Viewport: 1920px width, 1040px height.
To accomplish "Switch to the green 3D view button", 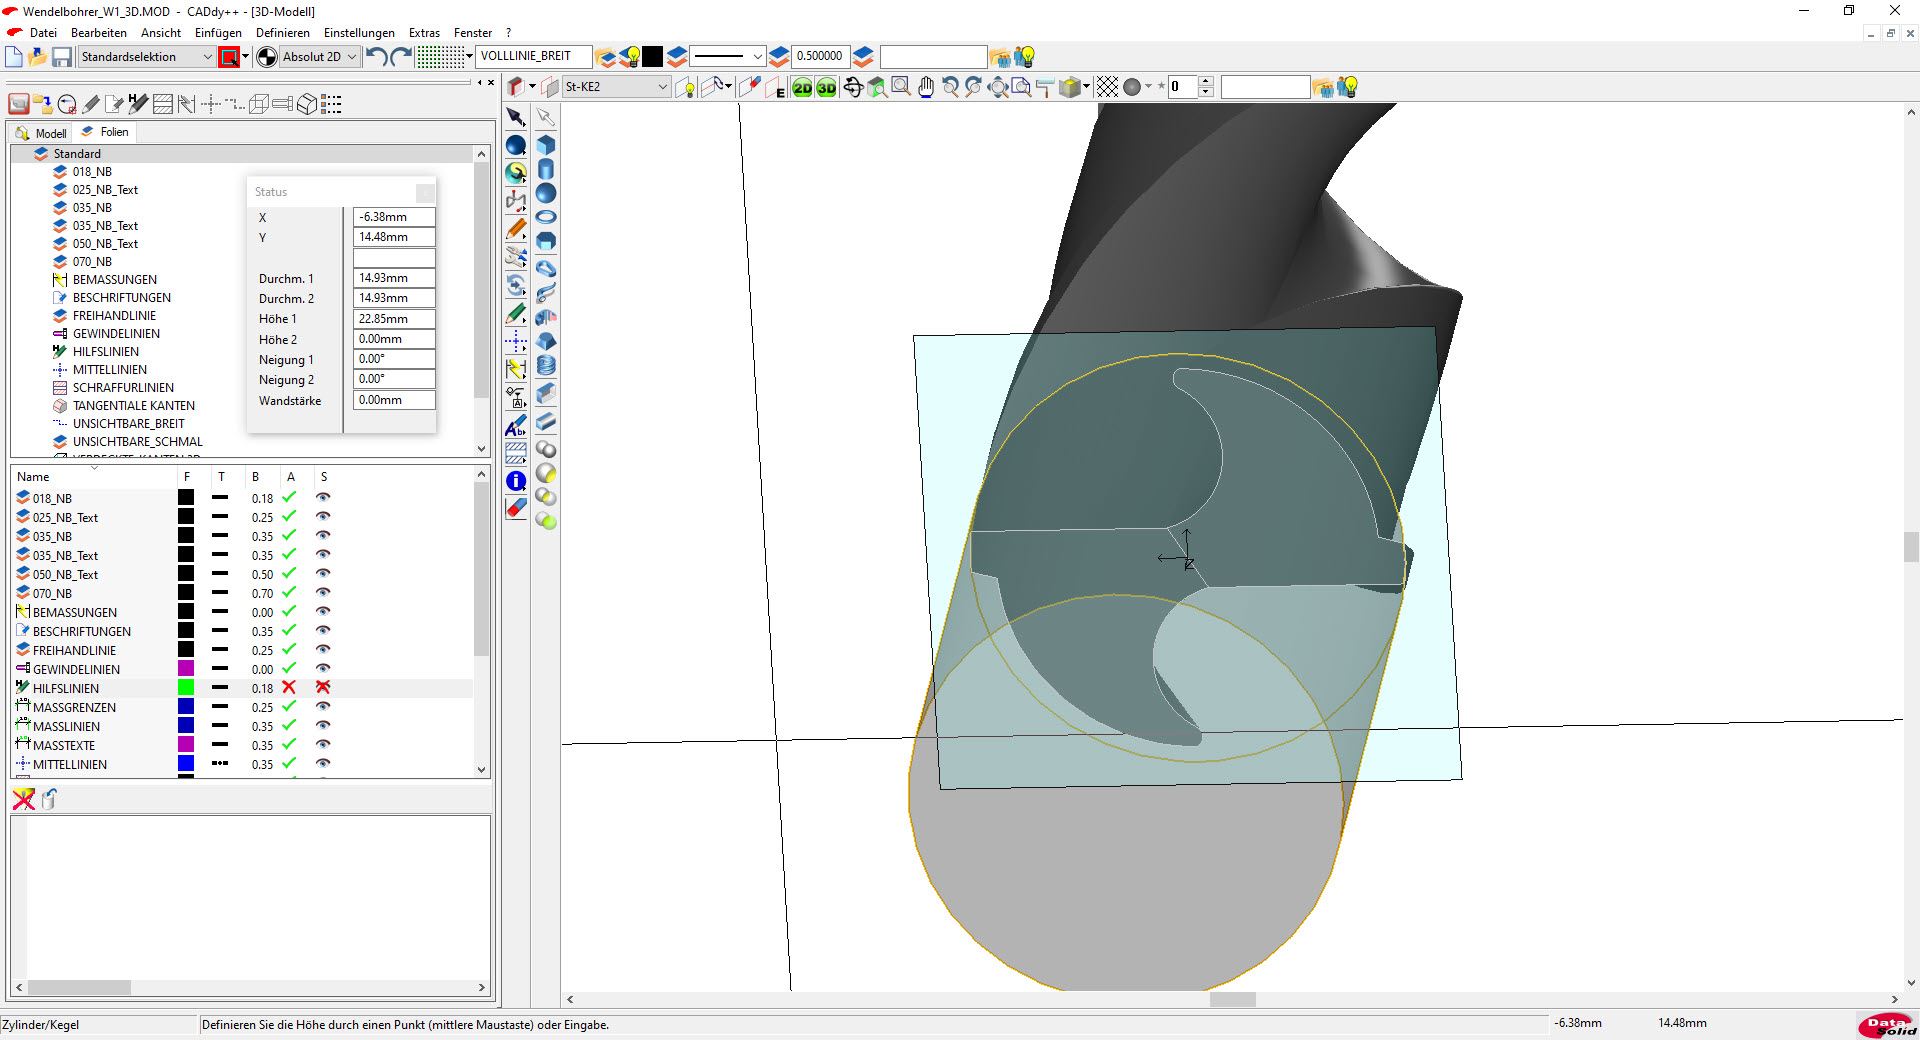I will pyautogui.click(x=826, y=88).
